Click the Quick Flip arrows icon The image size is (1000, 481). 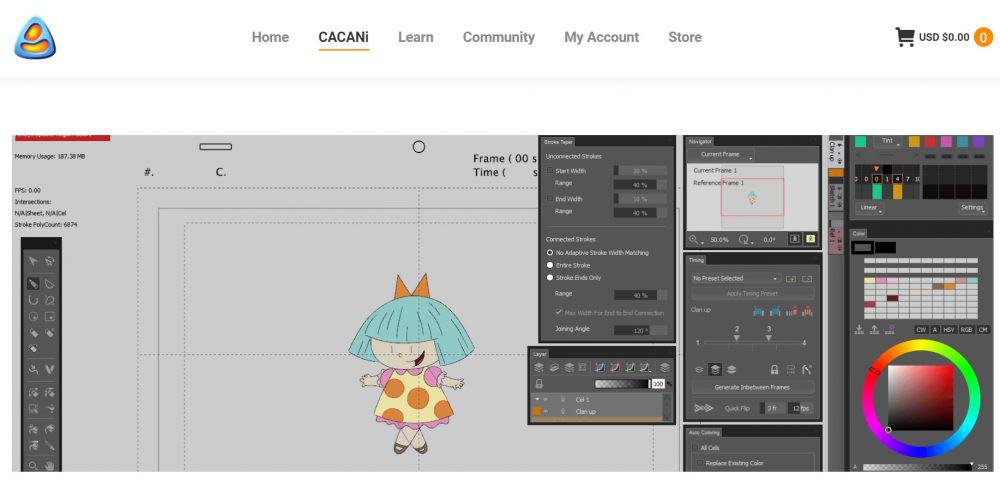click(703, 408)
